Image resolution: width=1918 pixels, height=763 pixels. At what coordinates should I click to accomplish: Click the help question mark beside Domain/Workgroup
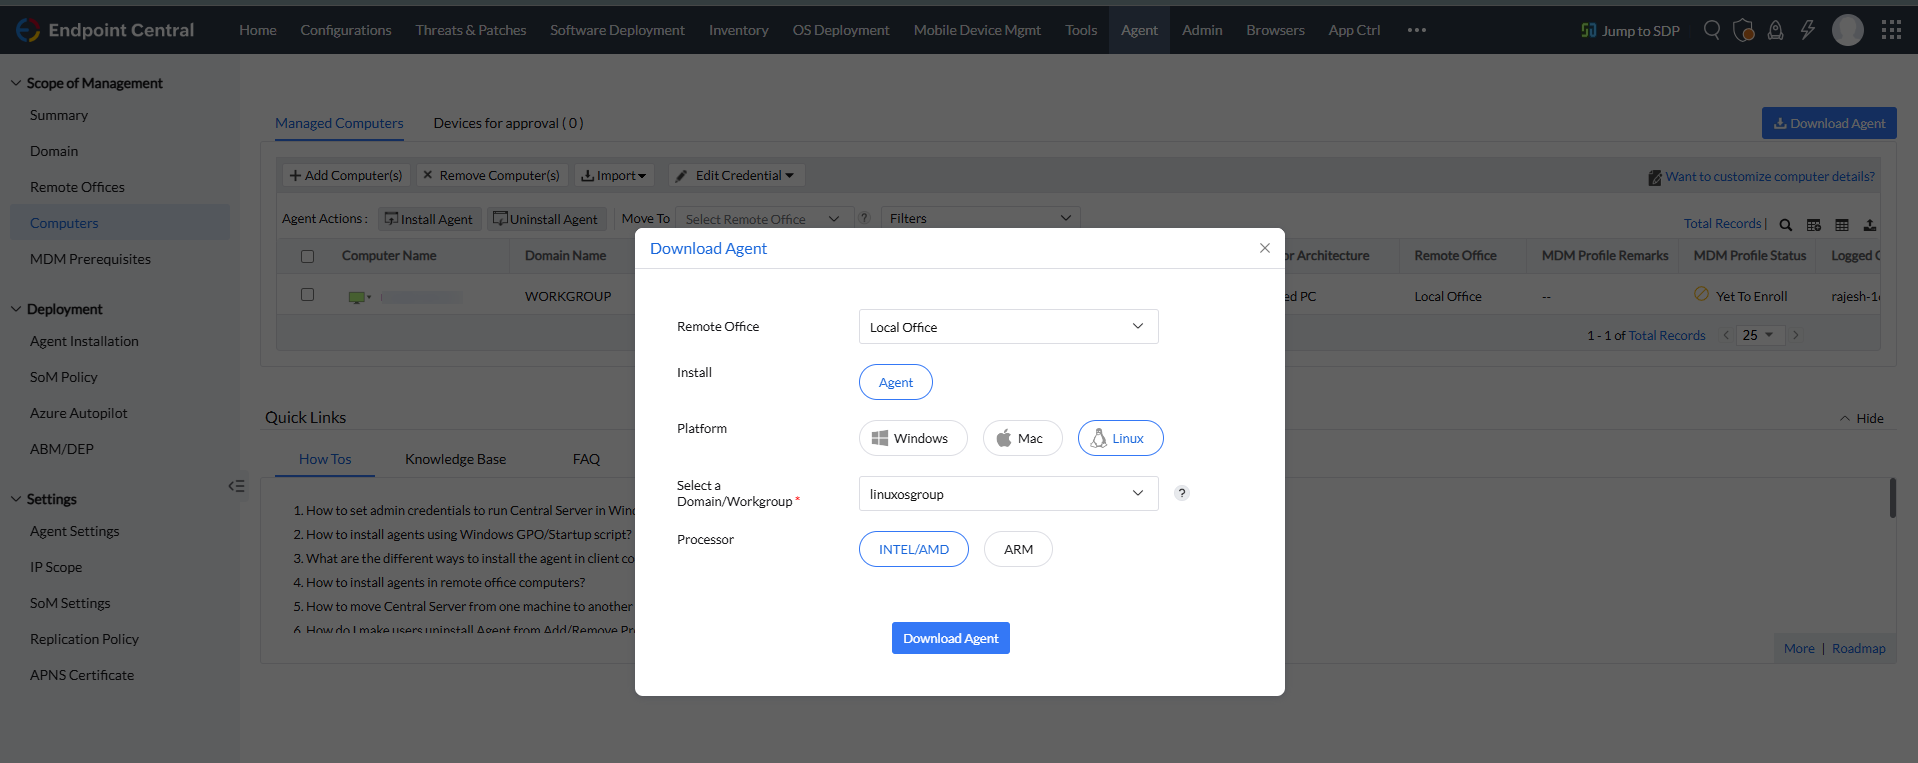click(1182, 493)
